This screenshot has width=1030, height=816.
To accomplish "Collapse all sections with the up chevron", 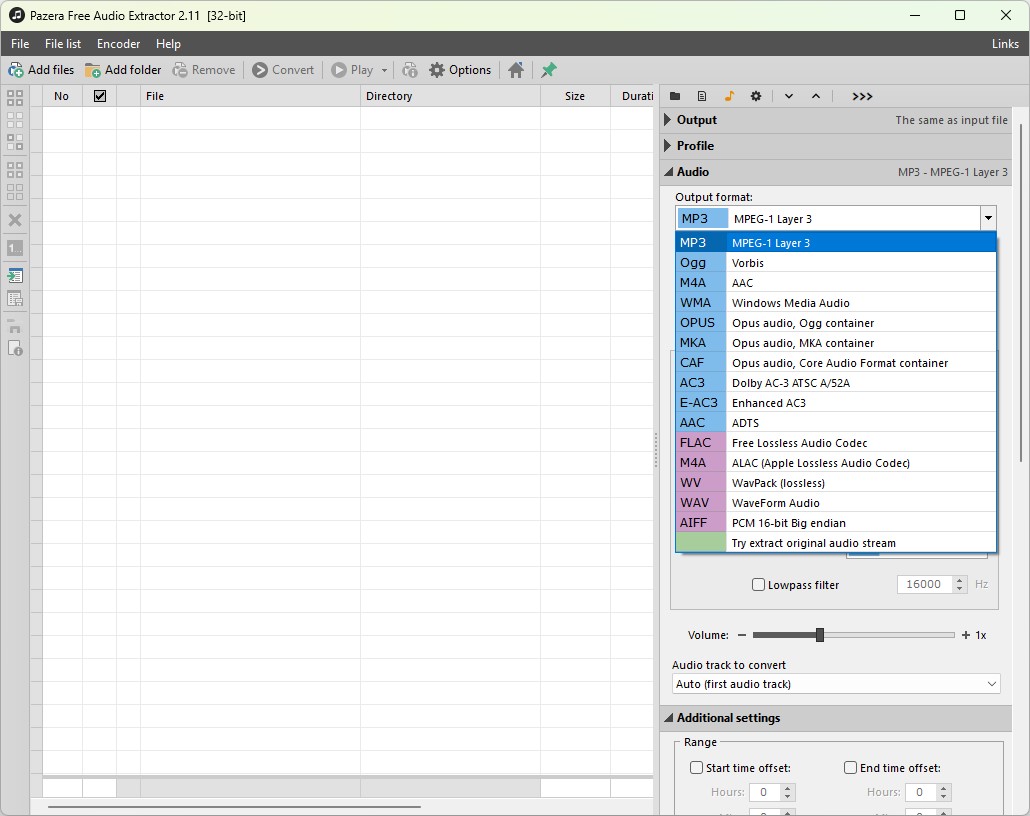I will [816, 97].
